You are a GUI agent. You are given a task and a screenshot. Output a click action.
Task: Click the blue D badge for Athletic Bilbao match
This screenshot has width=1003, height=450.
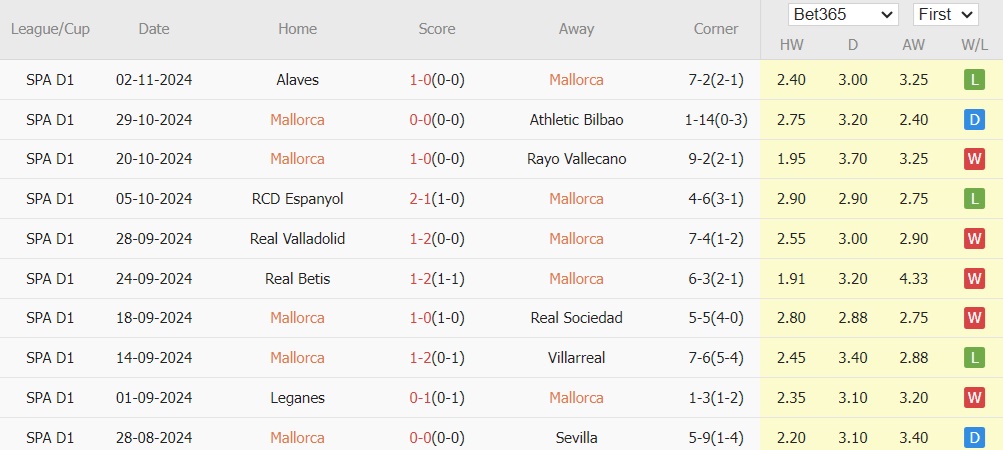click(x=974, y=120)
